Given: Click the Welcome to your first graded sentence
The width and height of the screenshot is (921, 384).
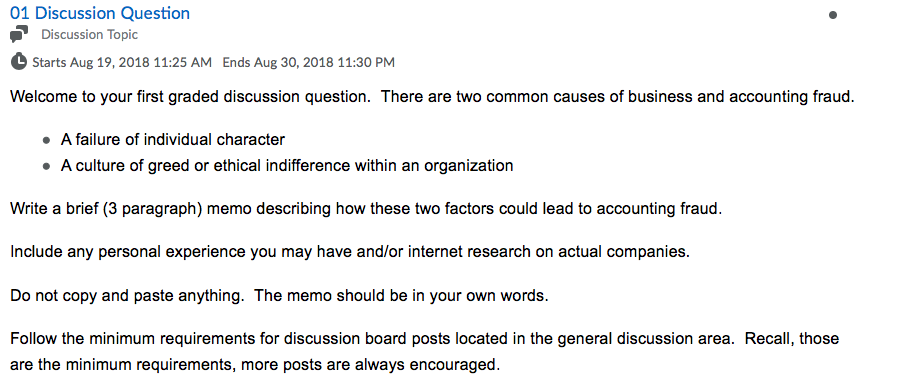Looking at the screenshot, I should [x=190, y=96].
